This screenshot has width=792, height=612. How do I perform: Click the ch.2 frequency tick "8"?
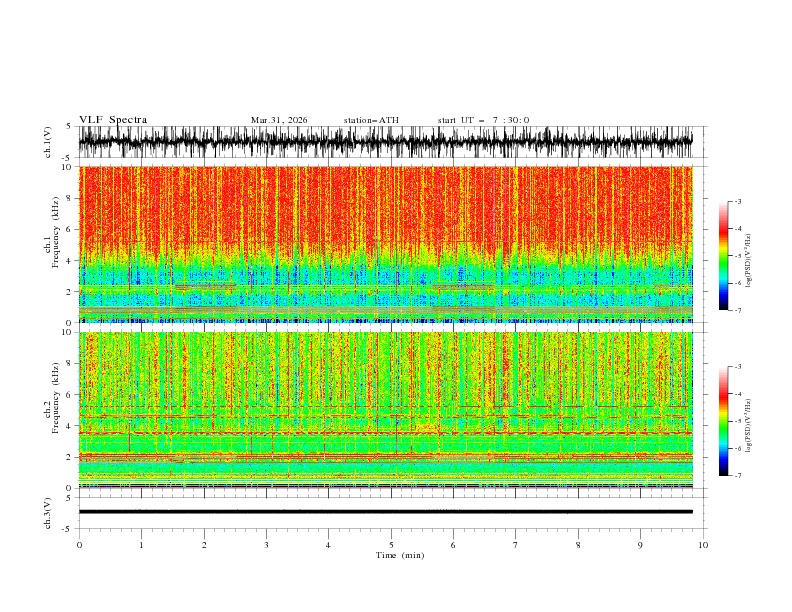coord(70,364)
